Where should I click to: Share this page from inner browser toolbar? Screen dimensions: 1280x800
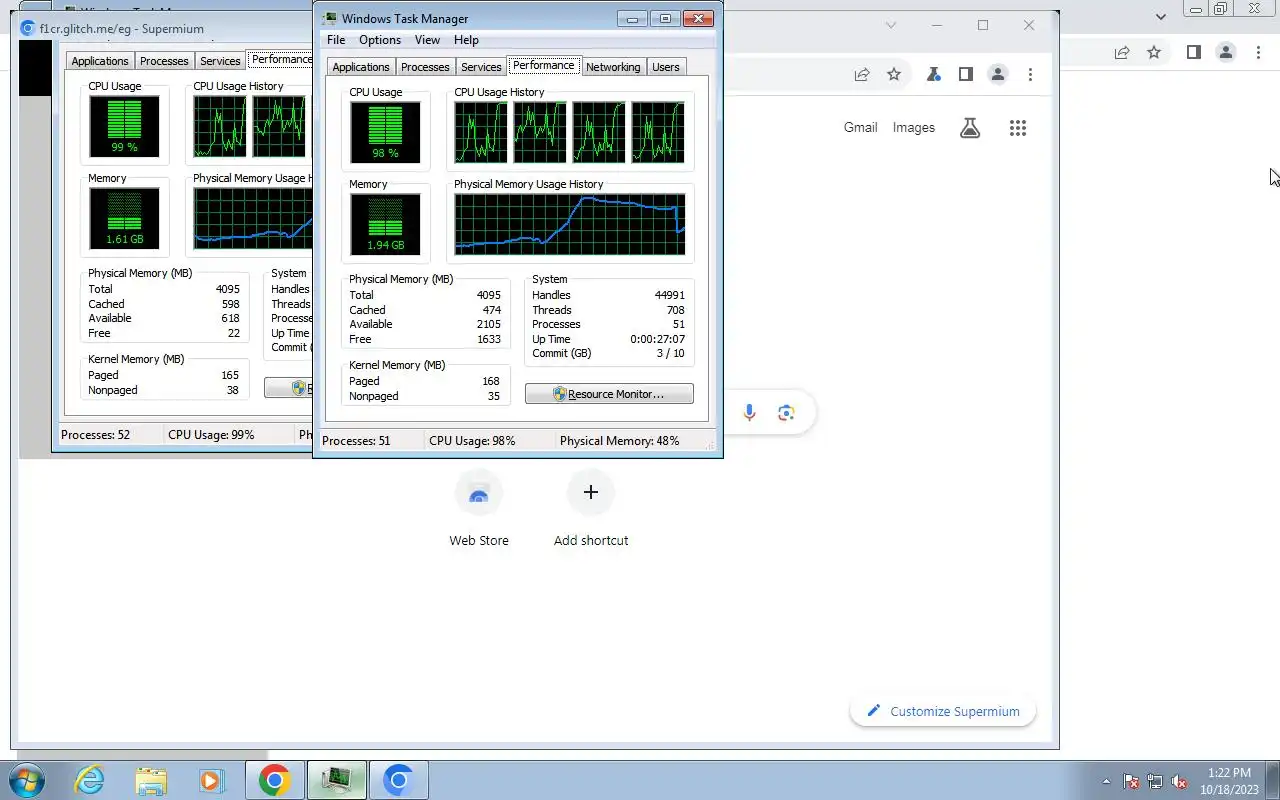pyautogui.click(x=862, y=74)
